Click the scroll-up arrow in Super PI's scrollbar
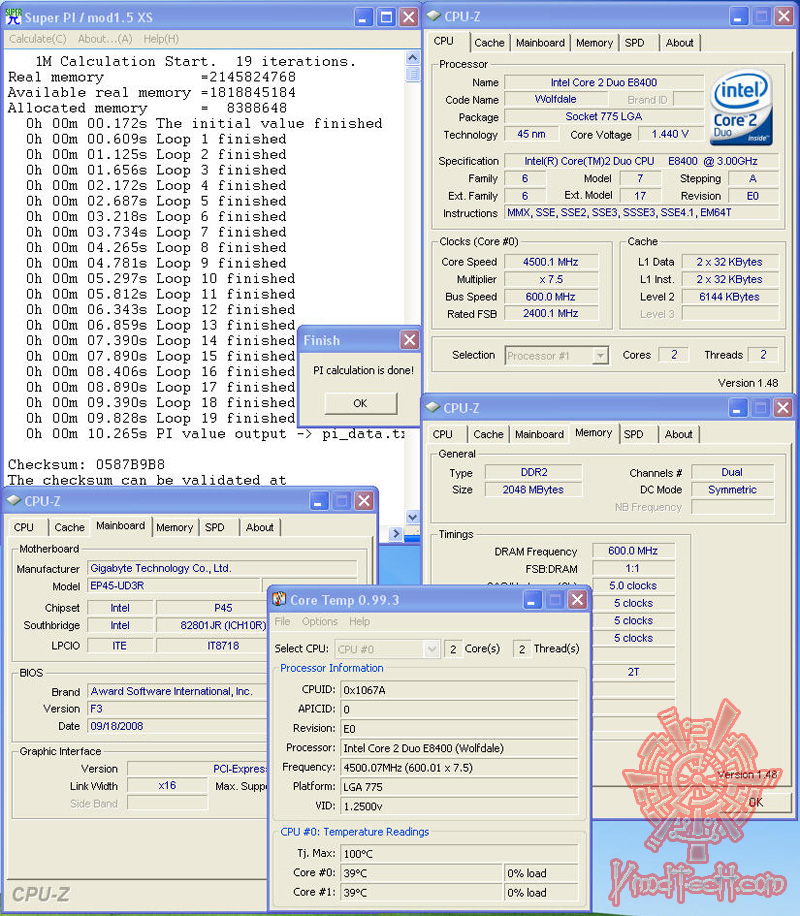 coord(412,57)
